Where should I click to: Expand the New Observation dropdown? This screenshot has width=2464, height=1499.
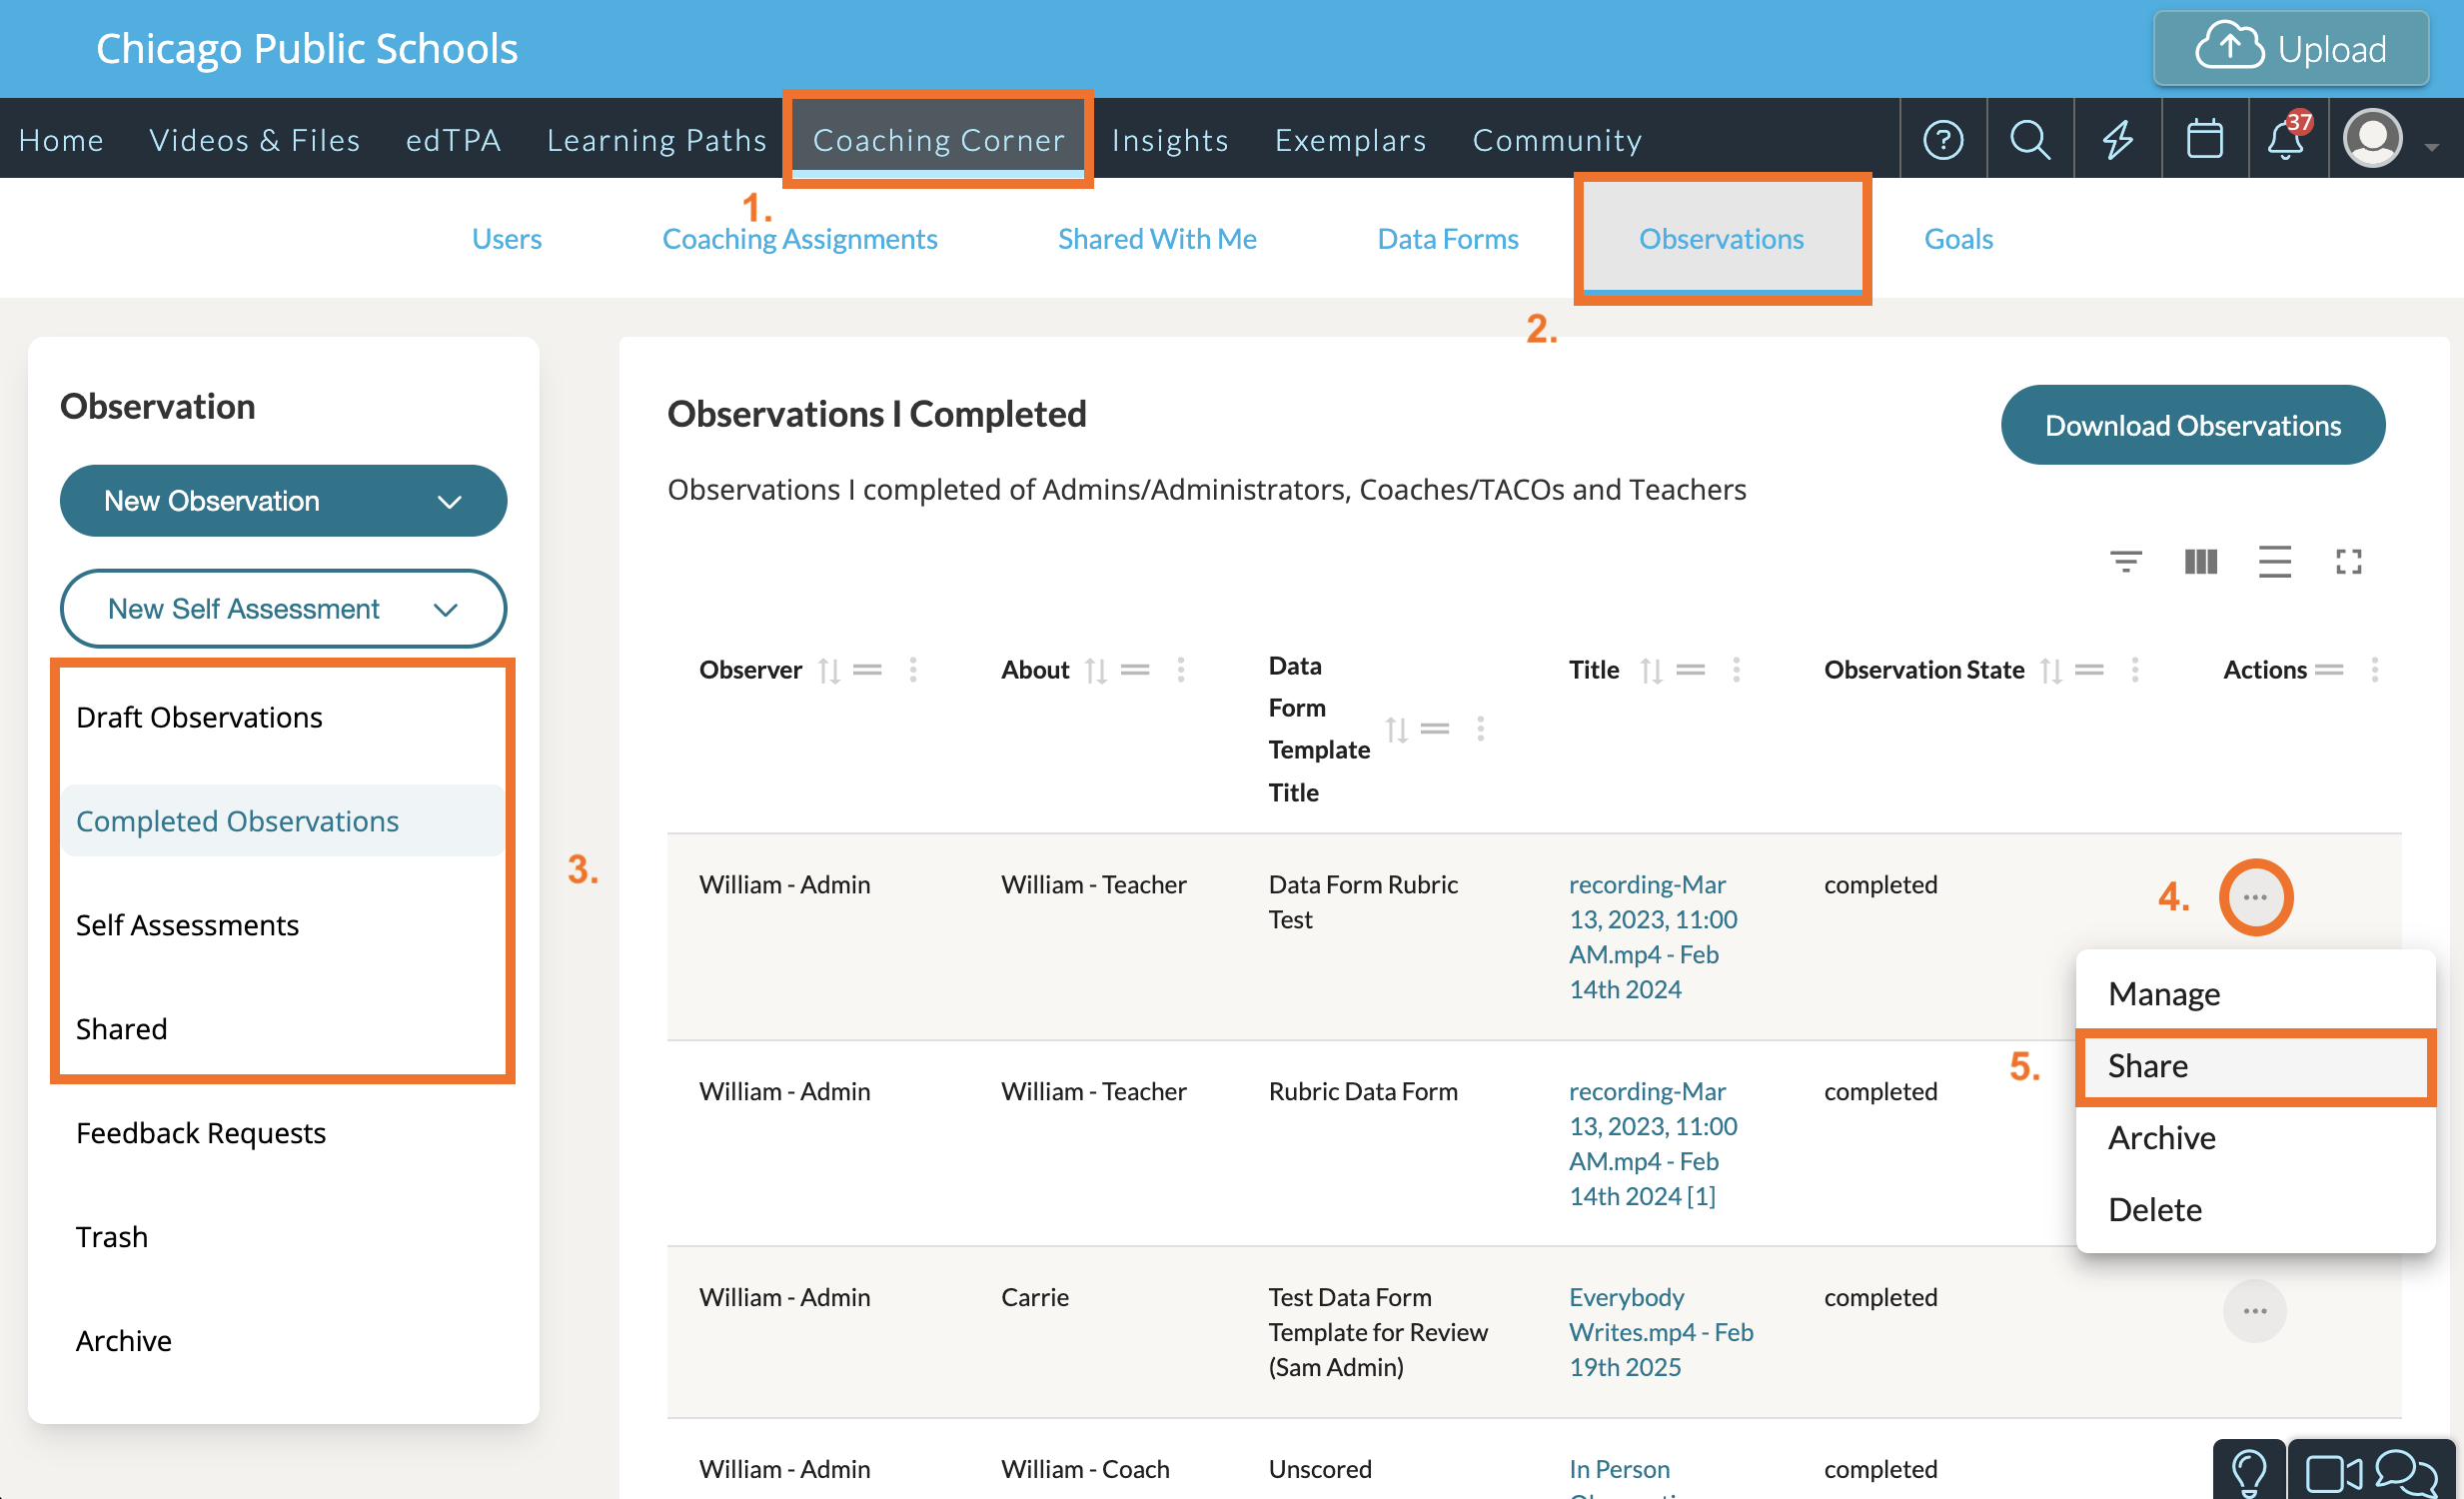pos(283,501)
